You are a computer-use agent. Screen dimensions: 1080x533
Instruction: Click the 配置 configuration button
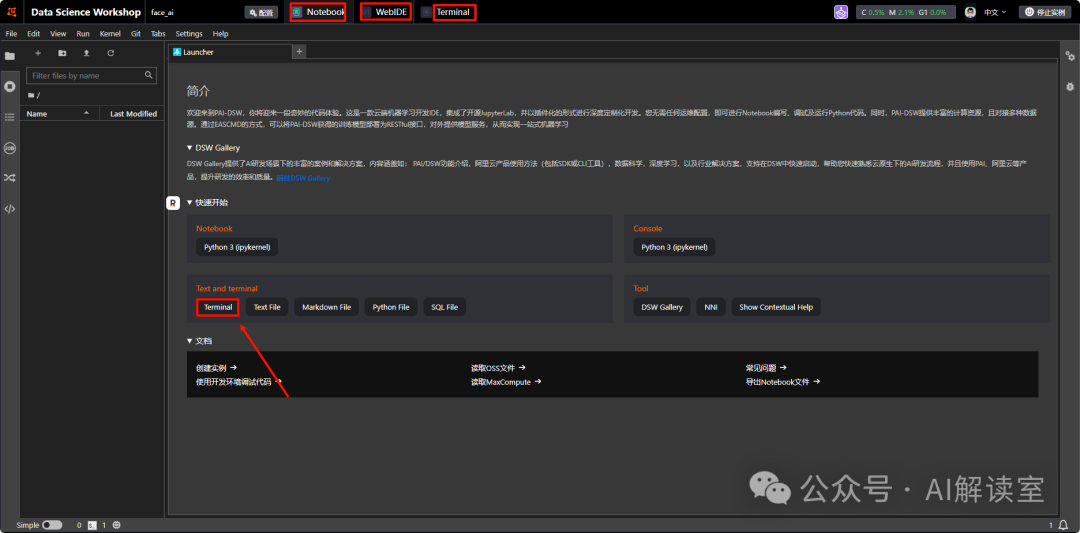pyautogui.click(x=261, y=12)
